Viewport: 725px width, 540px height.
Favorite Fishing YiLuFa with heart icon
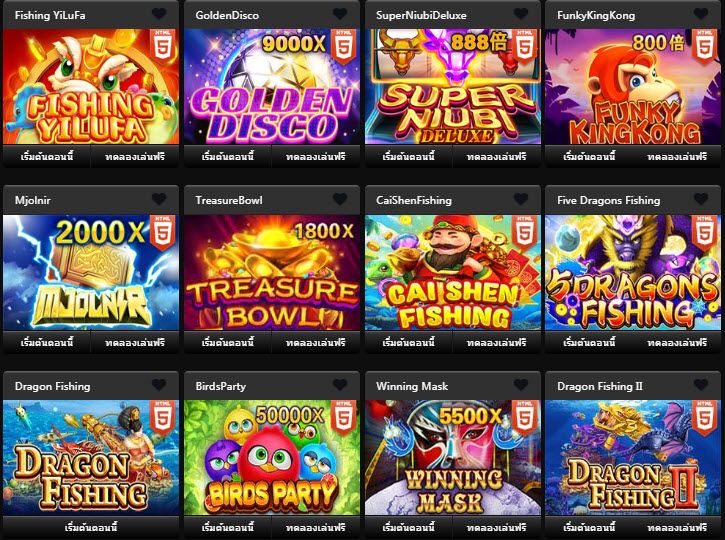click(159, 14)
